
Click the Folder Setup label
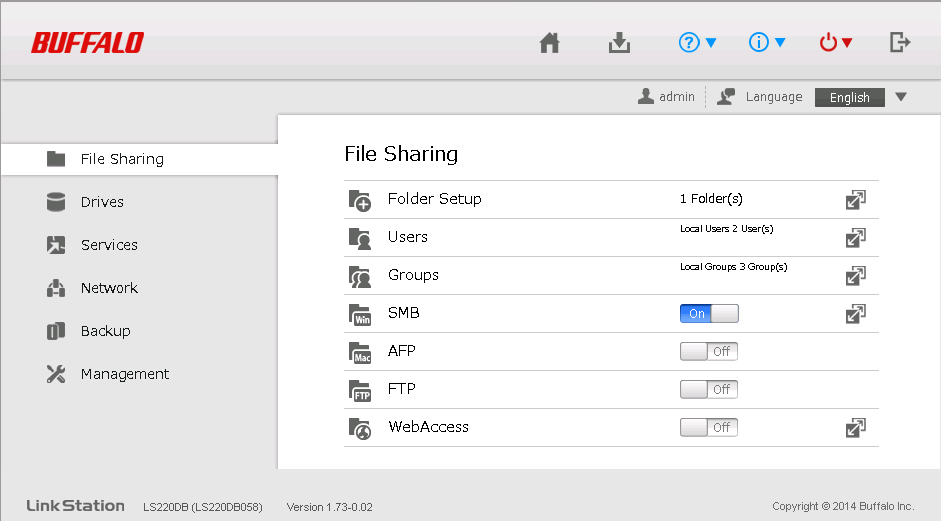coord(434,199)
